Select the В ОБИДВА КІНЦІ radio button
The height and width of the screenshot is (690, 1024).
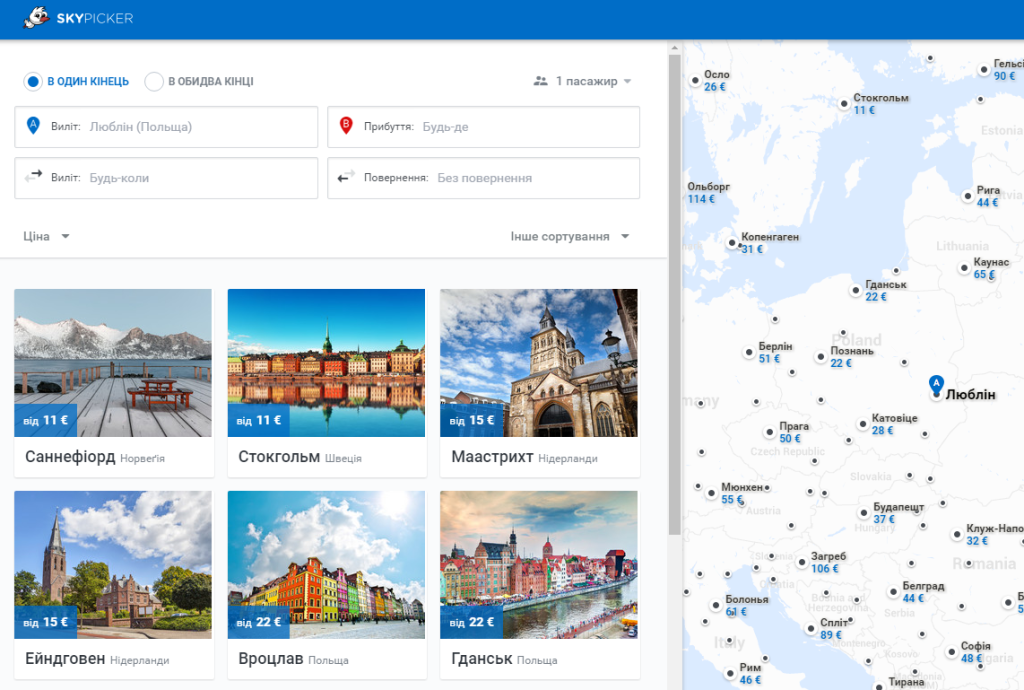tap(154, 82)
